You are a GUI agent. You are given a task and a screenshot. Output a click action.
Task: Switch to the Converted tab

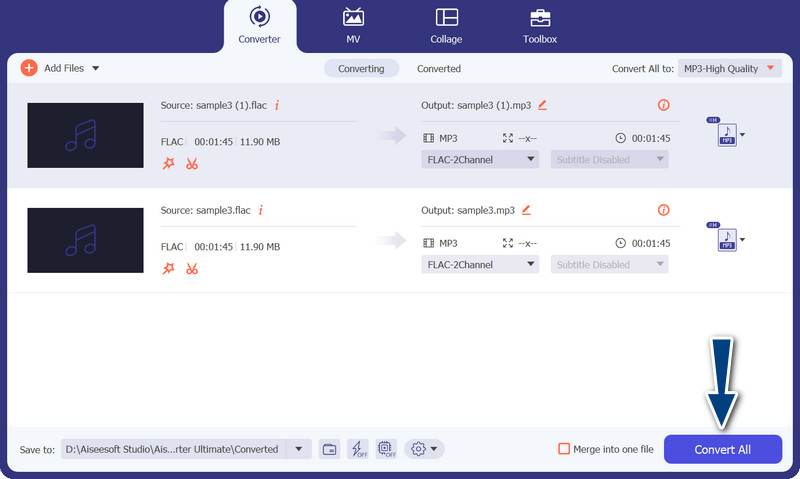pyautogui.click(x=439, y=69)
